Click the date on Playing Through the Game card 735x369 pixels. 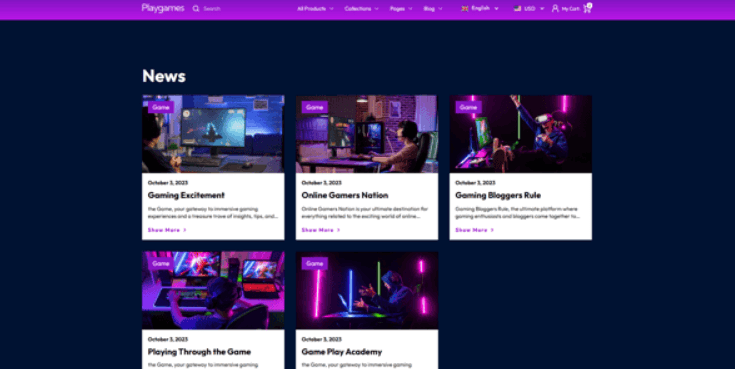[x=168, y=339]
